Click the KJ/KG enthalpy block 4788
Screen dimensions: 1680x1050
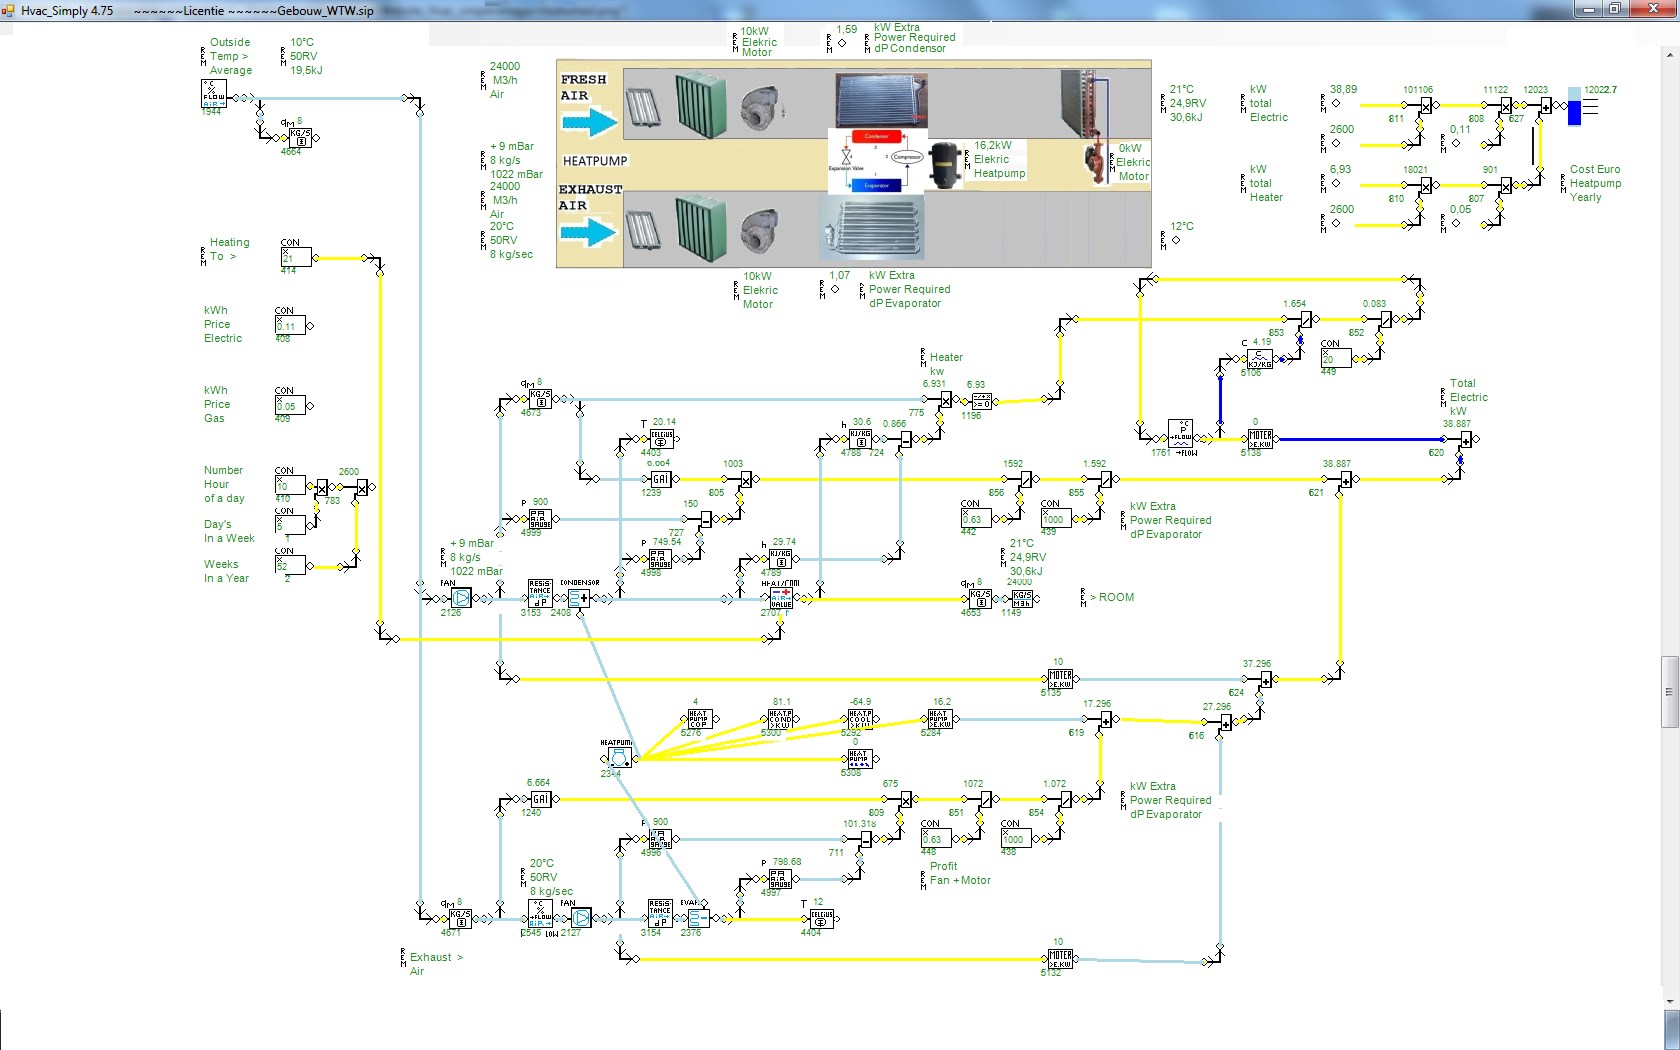[860, 439]
